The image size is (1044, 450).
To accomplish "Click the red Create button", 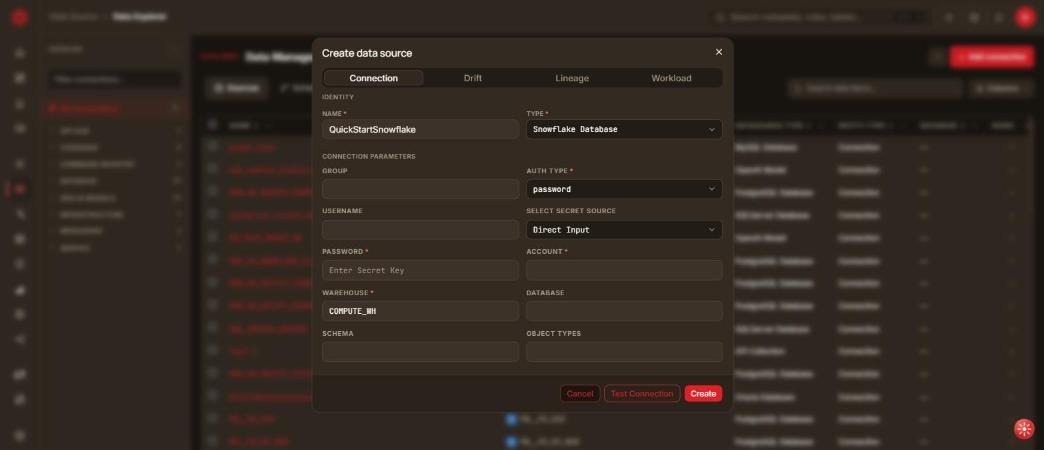I will (703, 393).
